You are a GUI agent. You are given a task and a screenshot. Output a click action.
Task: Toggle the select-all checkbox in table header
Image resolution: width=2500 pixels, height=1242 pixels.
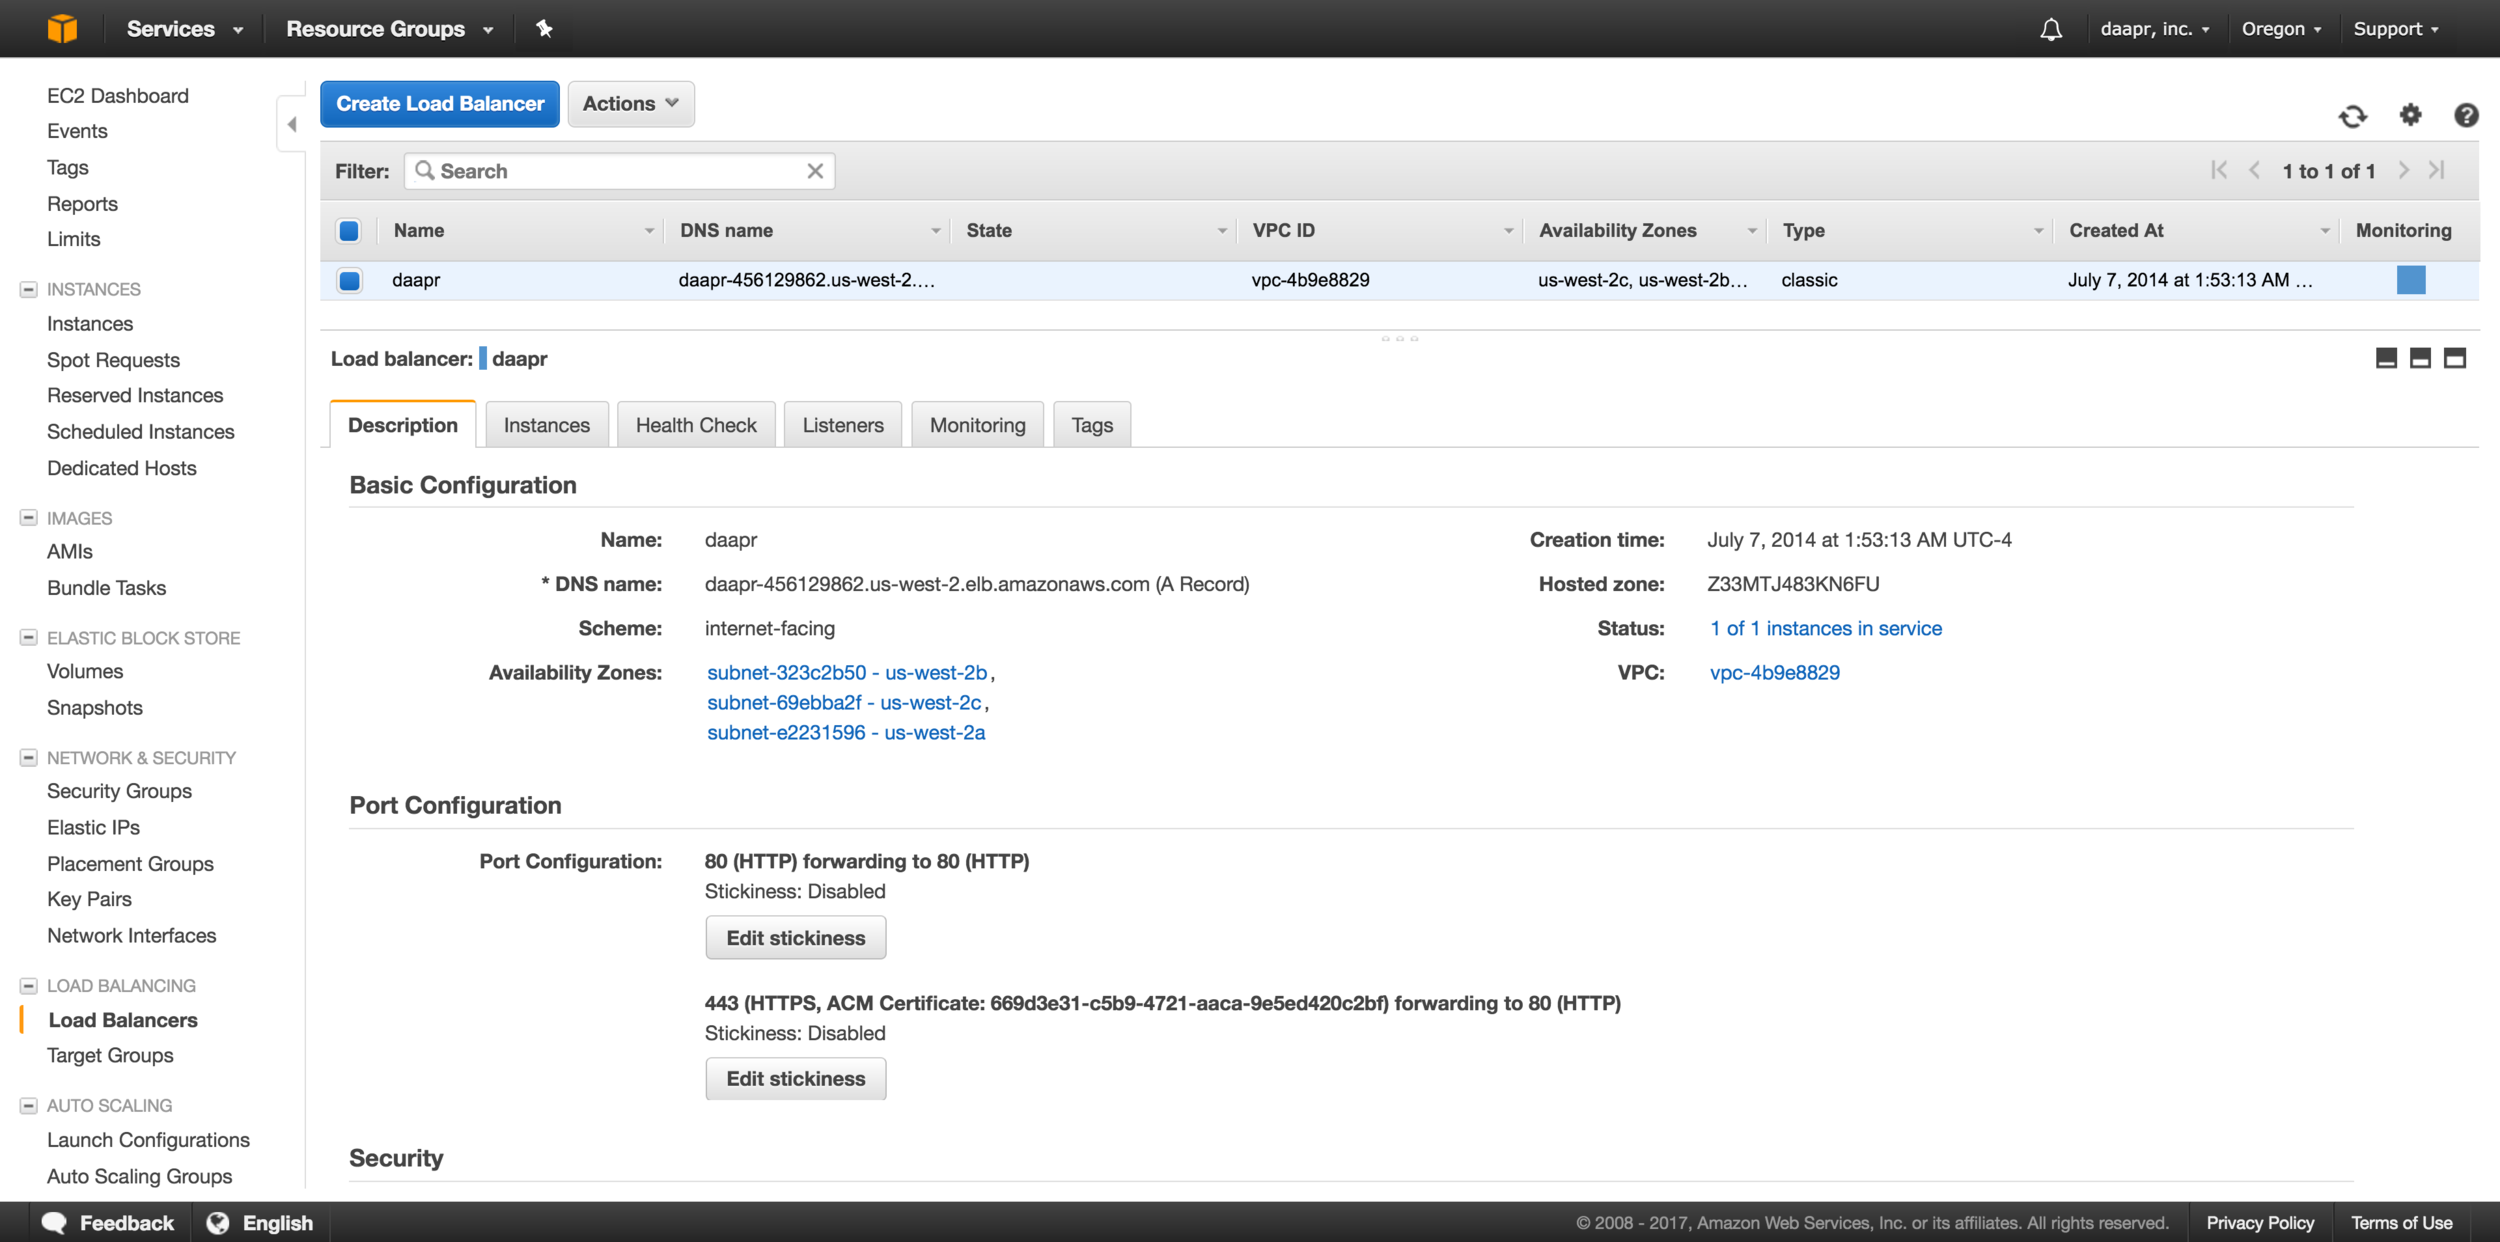pos(349,231)
